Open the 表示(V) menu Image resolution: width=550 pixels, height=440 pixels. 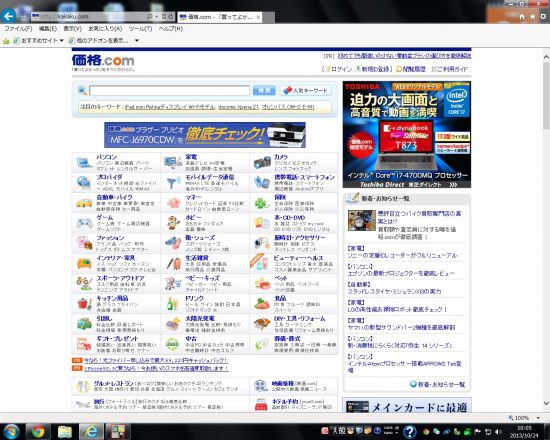click(x=73, y=29)
